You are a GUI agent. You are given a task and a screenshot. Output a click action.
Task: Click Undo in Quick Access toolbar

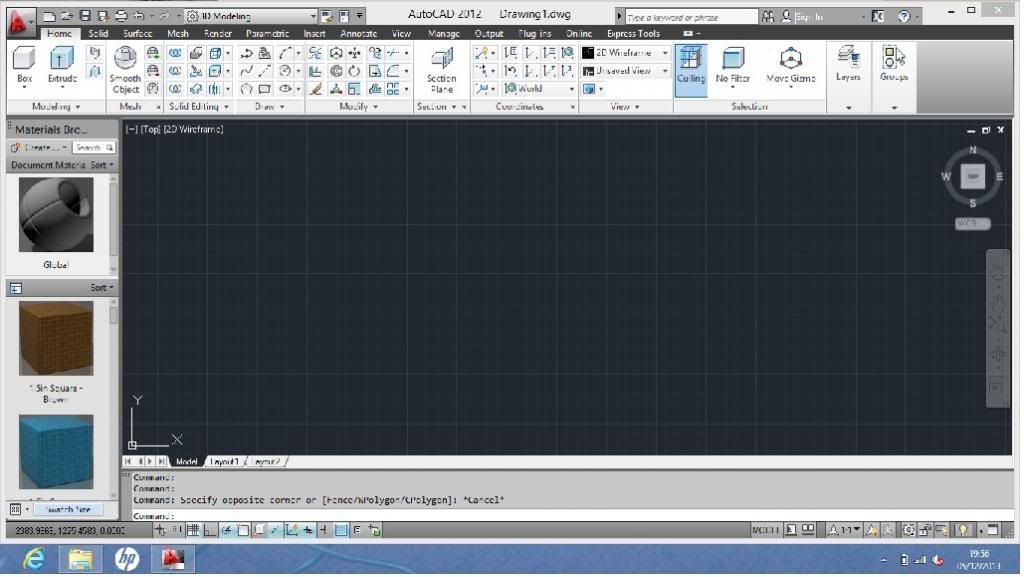pos(138,16)
